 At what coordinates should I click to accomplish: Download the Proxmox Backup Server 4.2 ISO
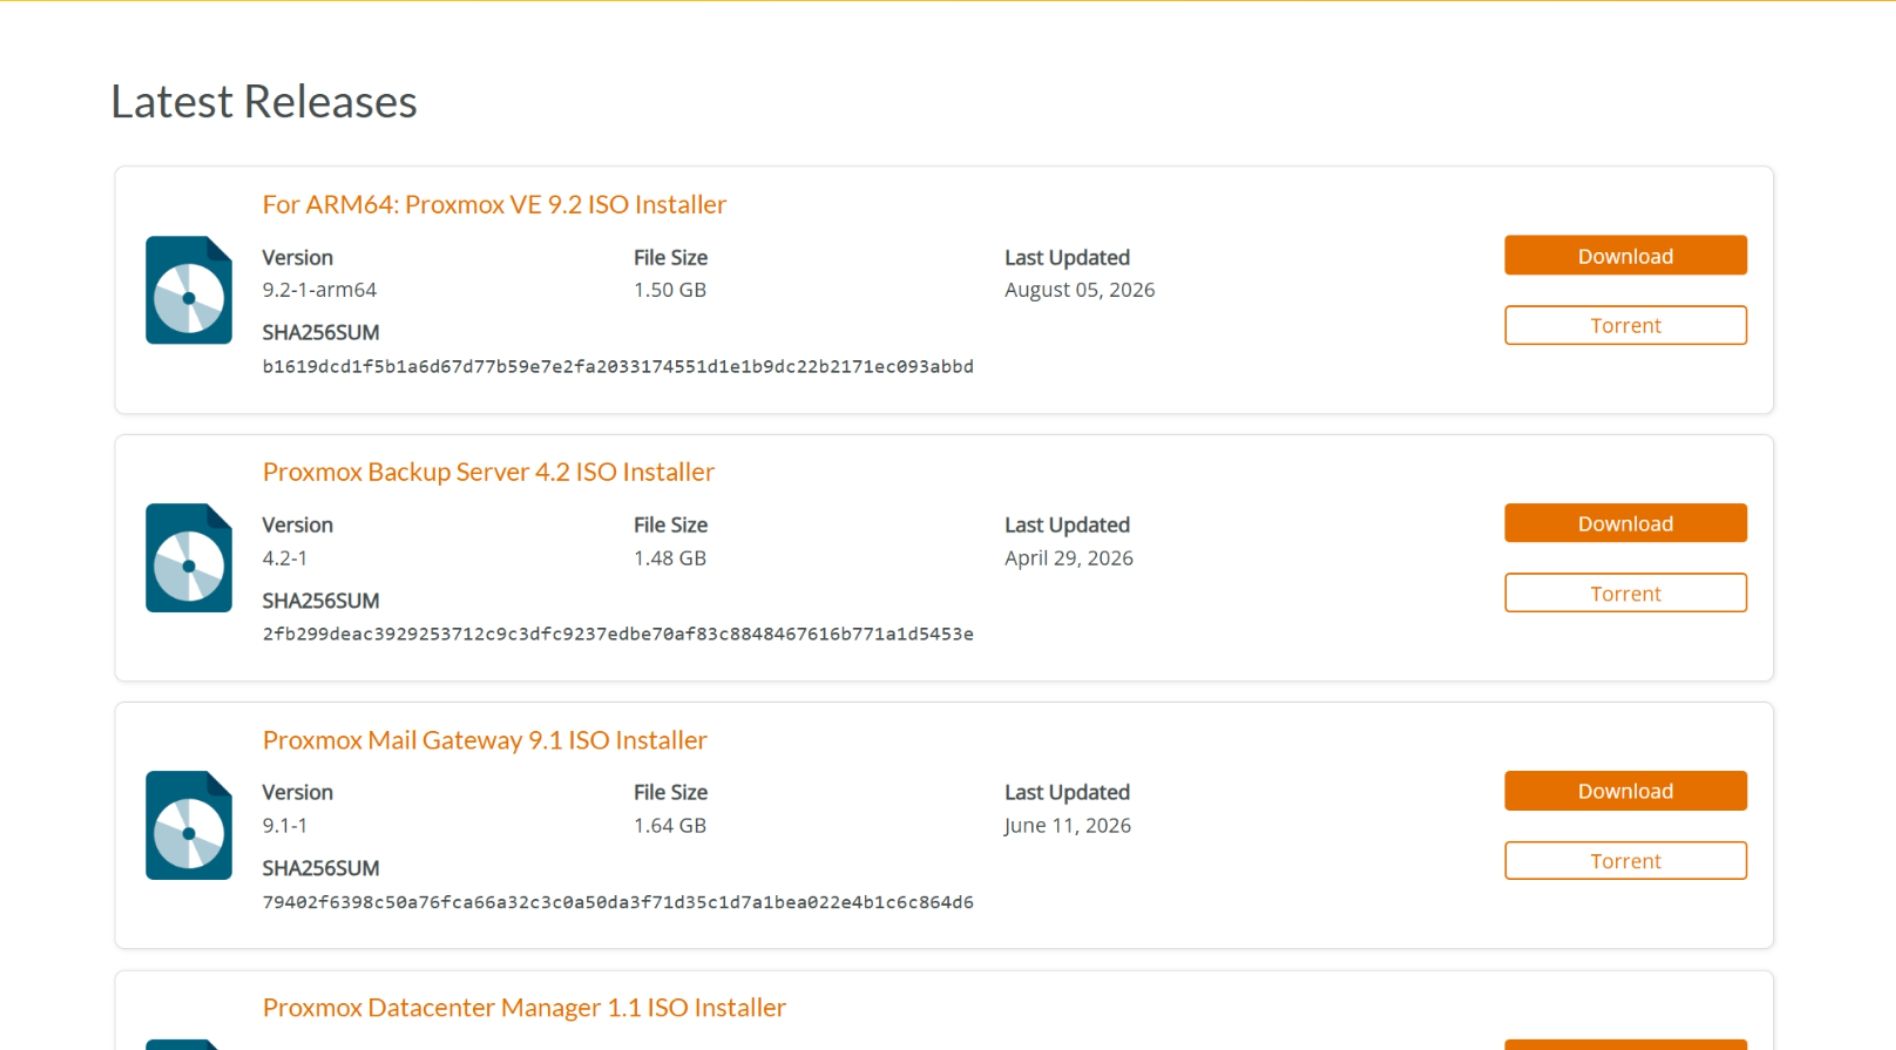(x=1625, y=523)
